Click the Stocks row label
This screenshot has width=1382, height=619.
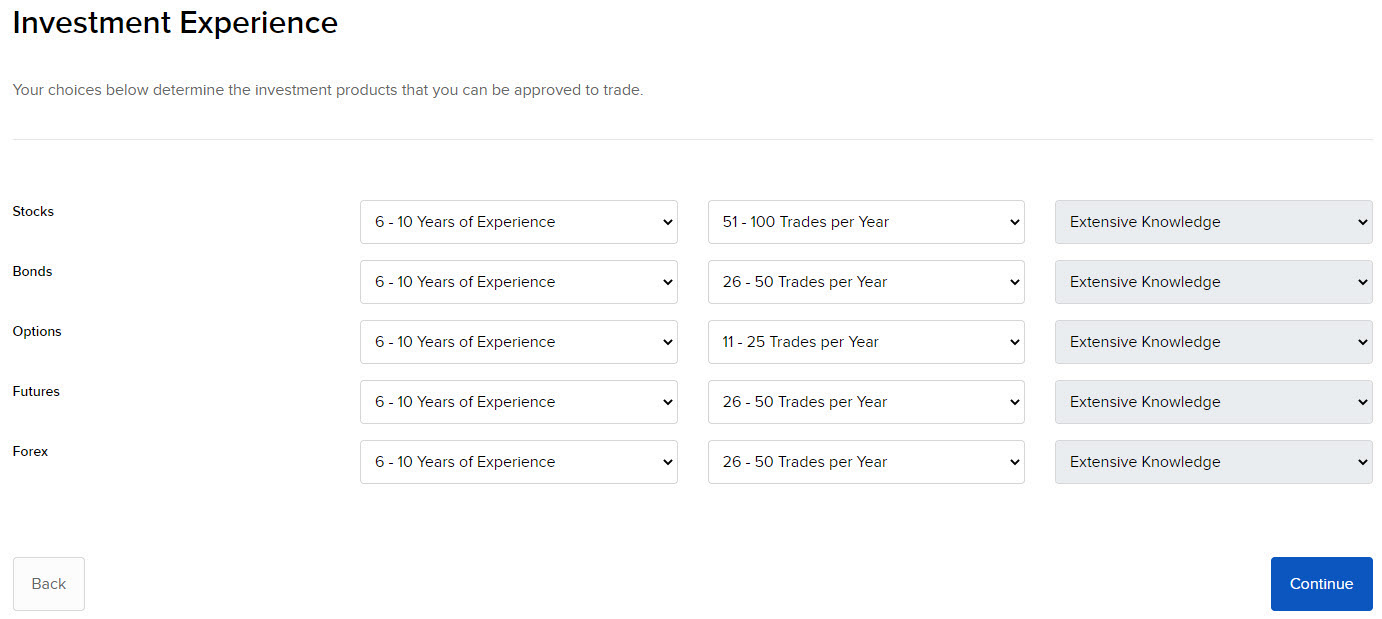pos(33,212)
